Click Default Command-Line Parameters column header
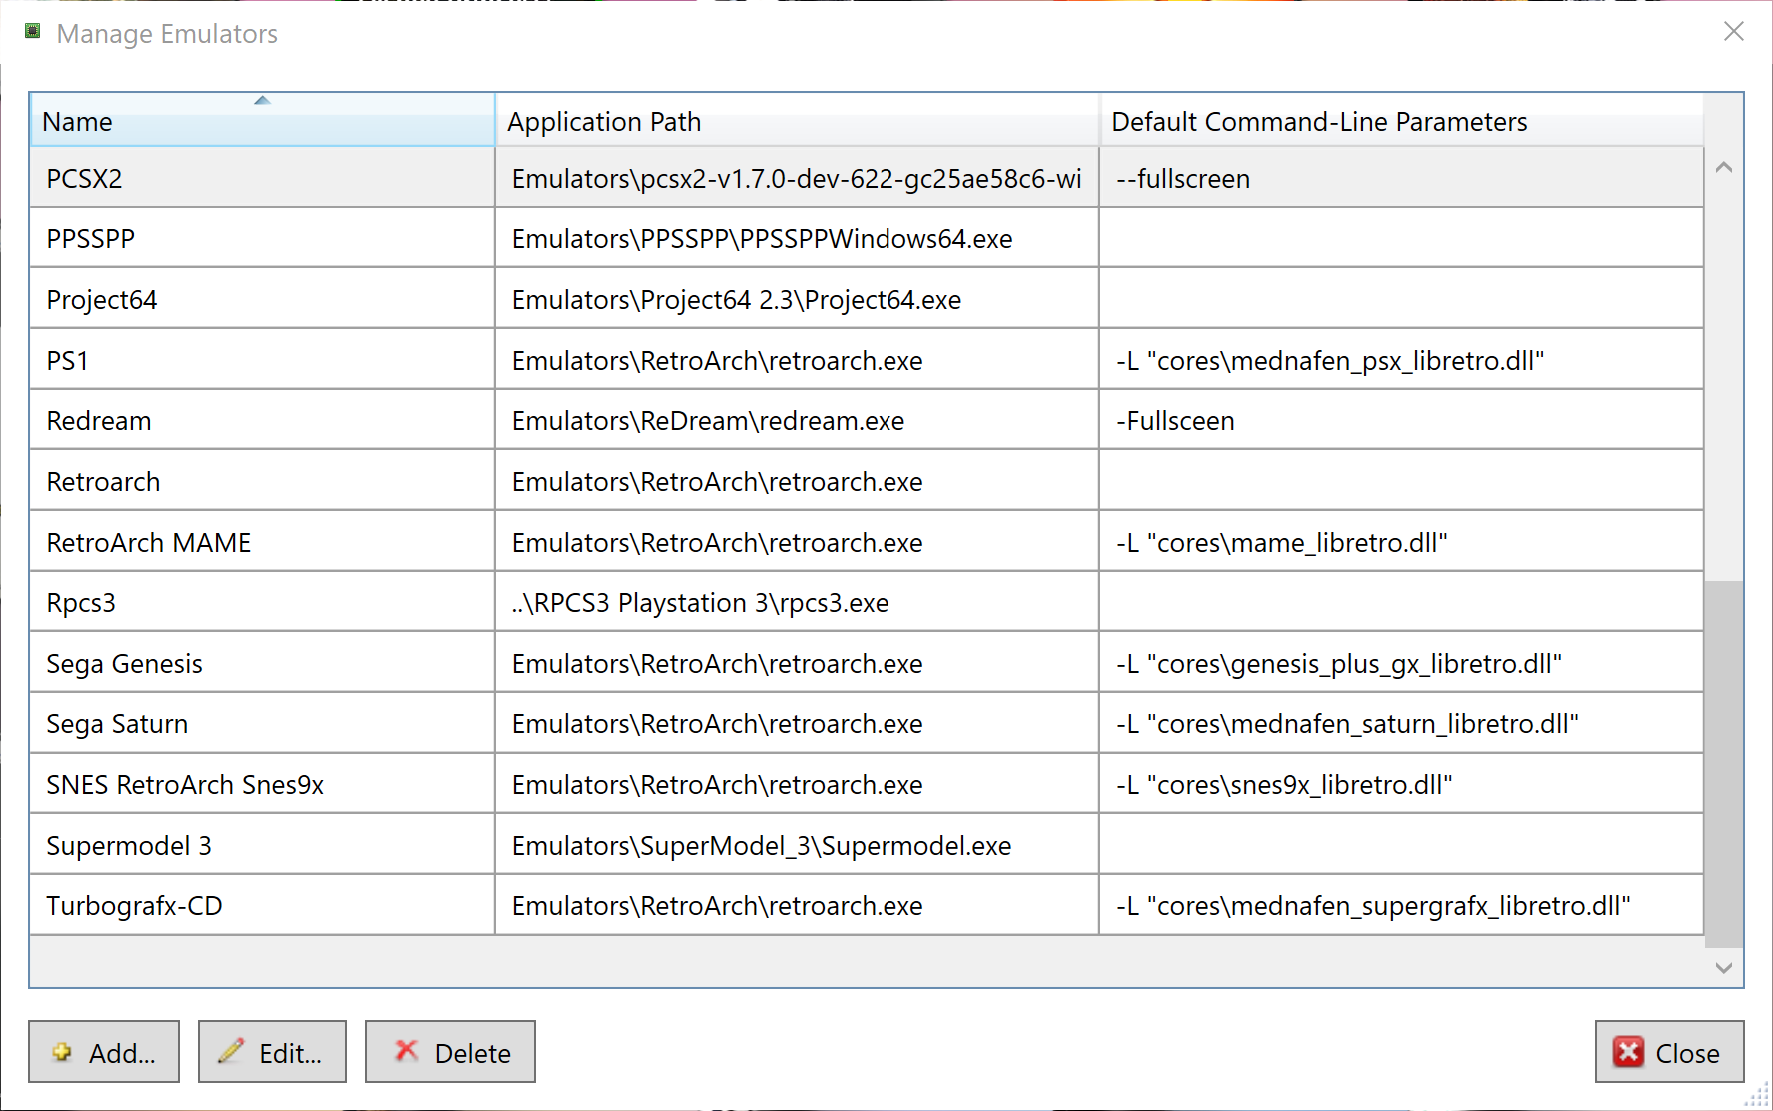 click(x=1400, y=121)
